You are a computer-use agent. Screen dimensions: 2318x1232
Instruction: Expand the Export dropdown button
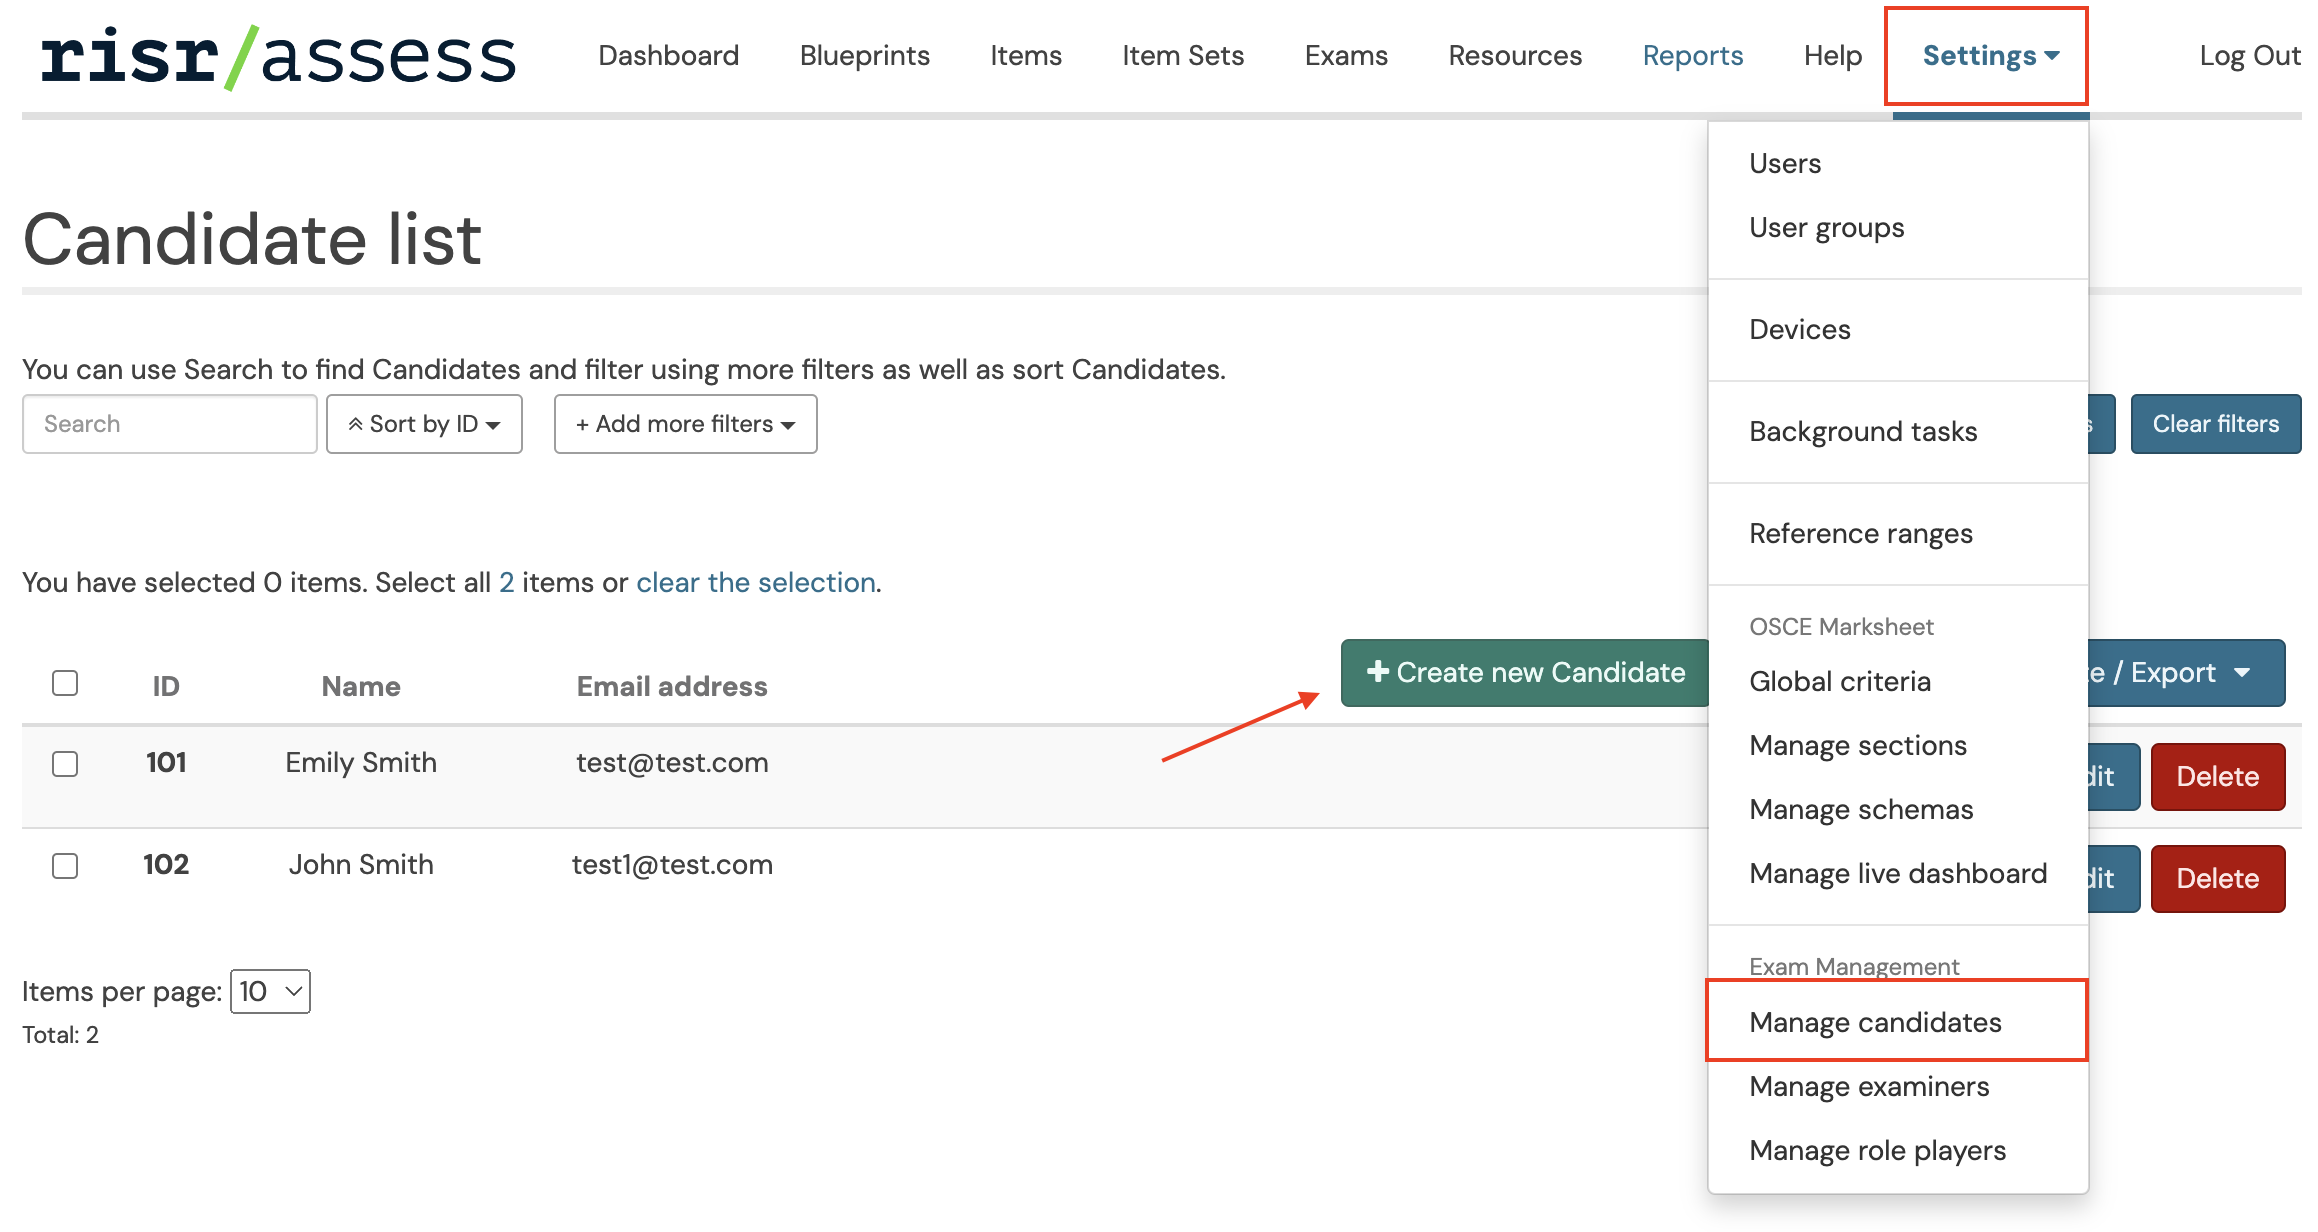point(2186,673)
